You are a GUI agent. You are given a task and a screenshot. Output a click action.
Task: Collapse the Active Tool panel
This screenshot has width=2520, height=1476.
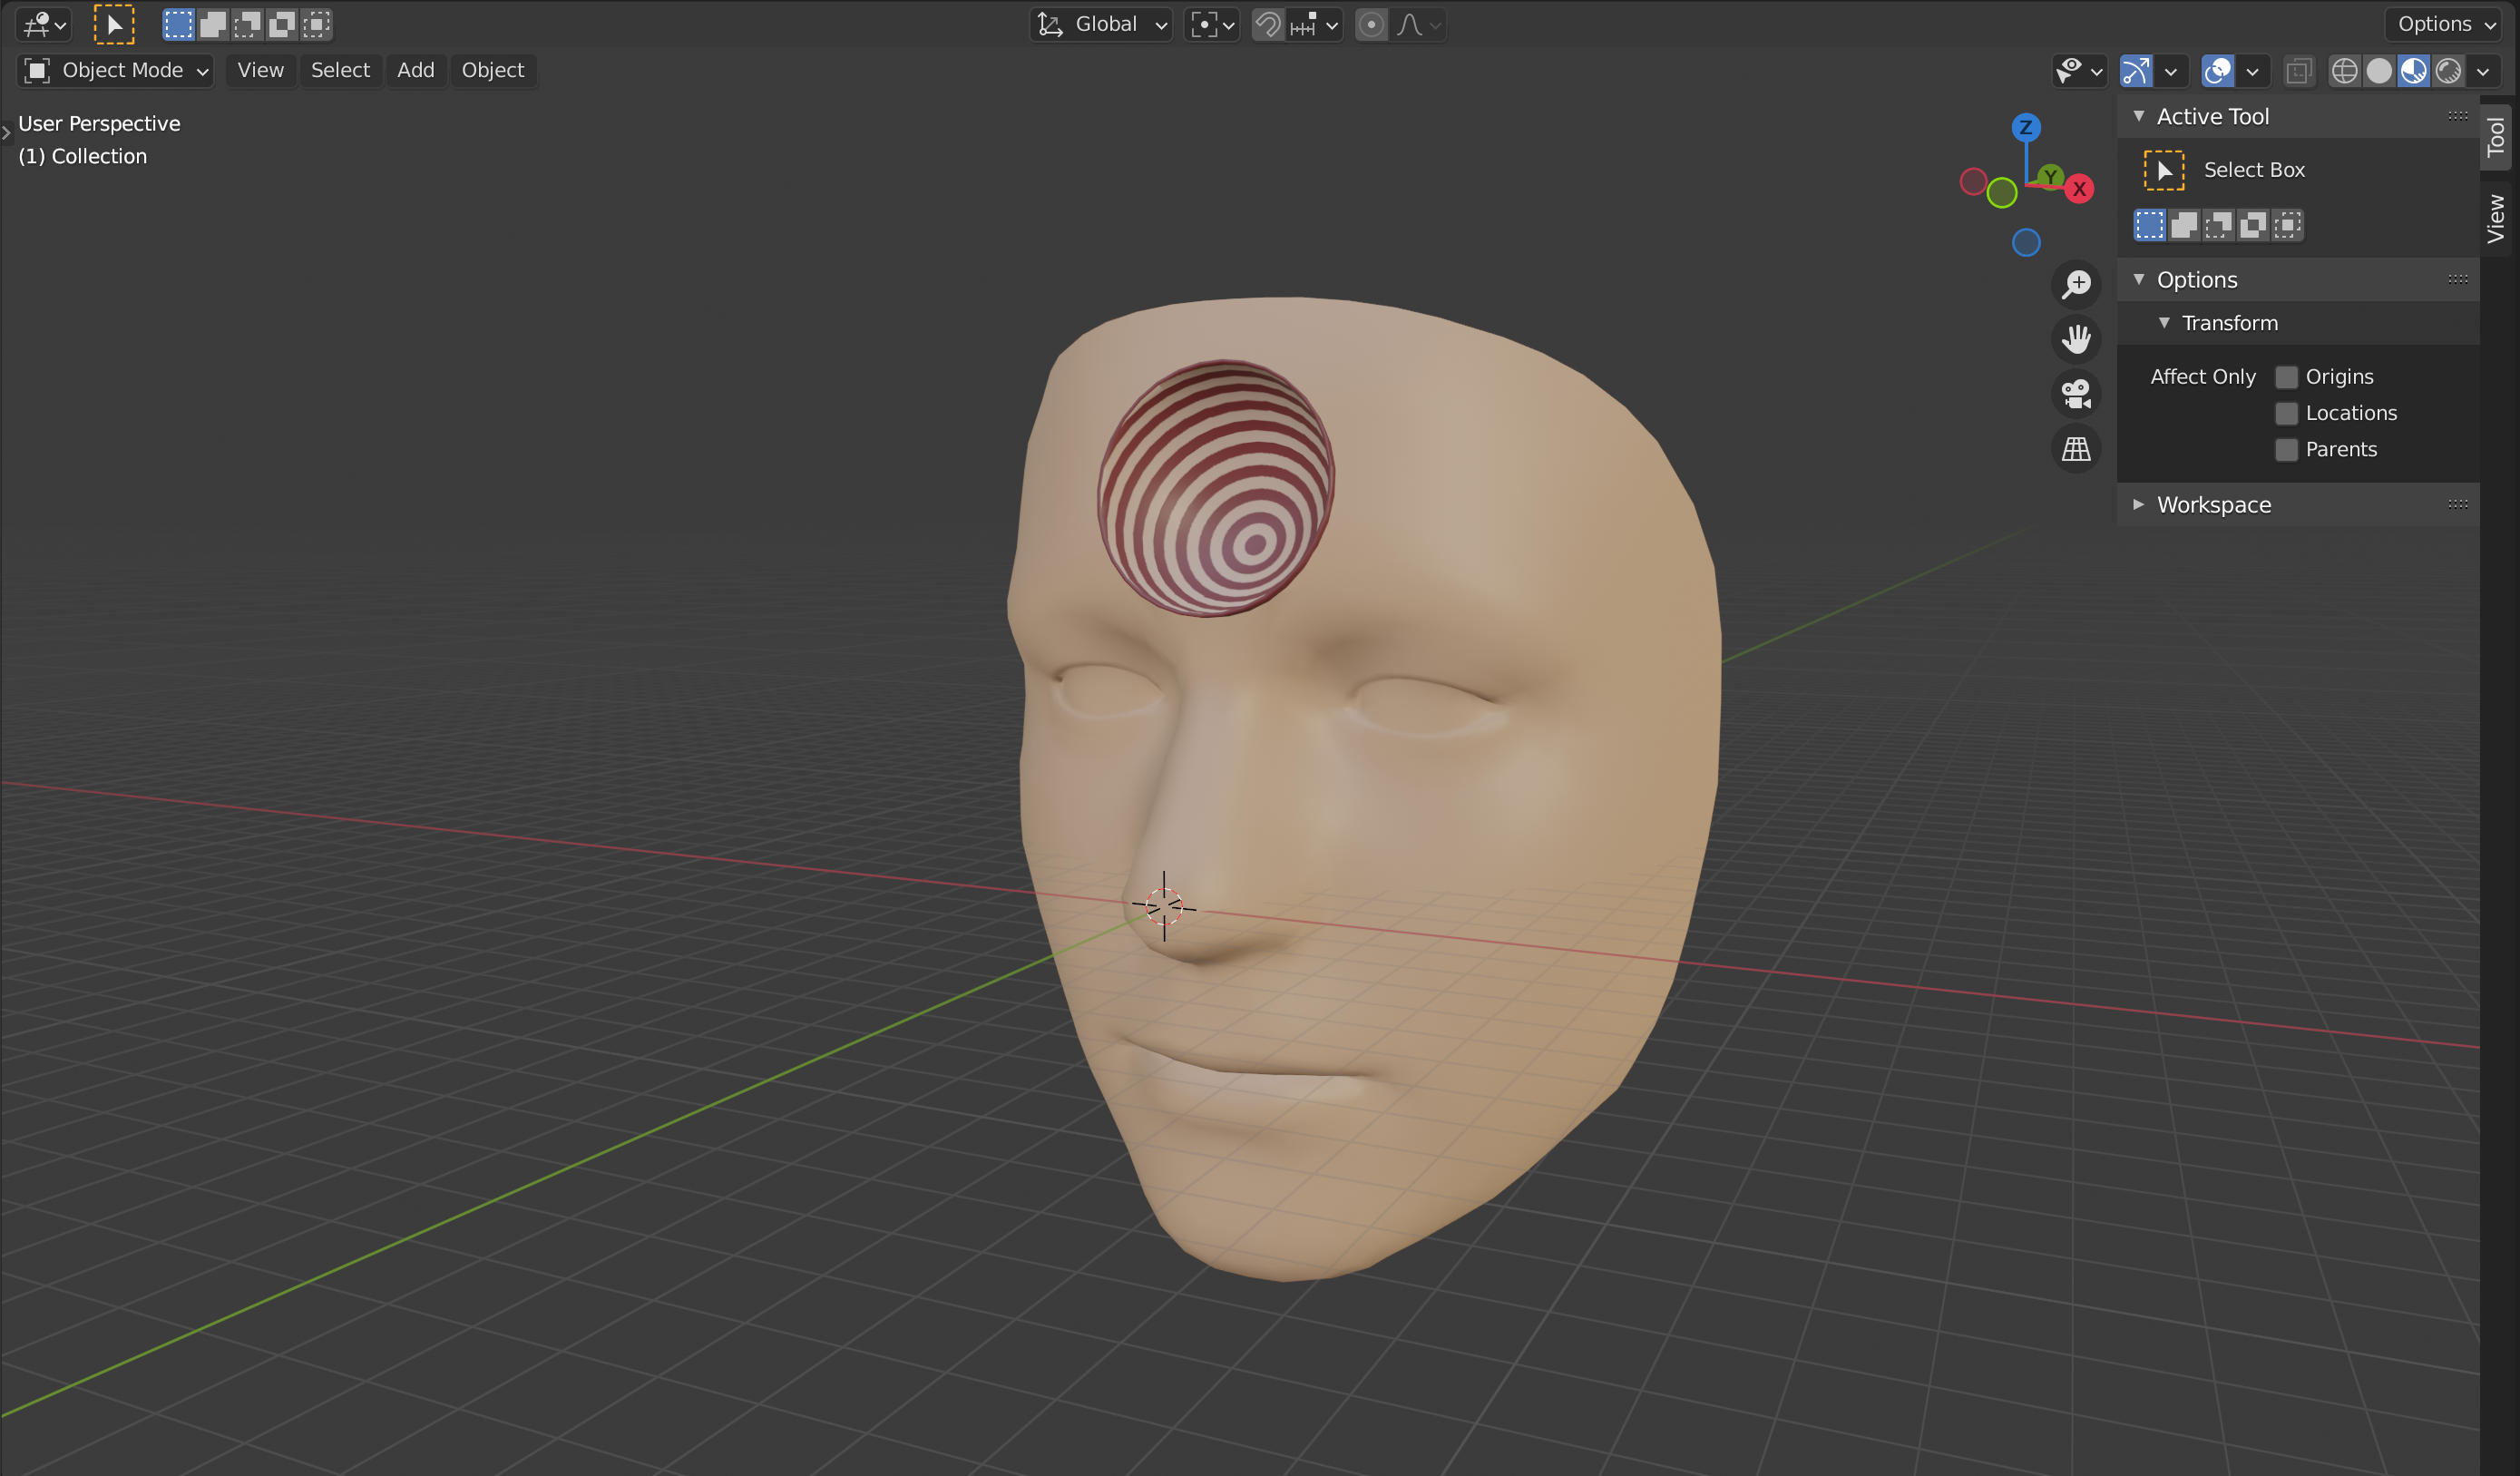[2138, 116]
